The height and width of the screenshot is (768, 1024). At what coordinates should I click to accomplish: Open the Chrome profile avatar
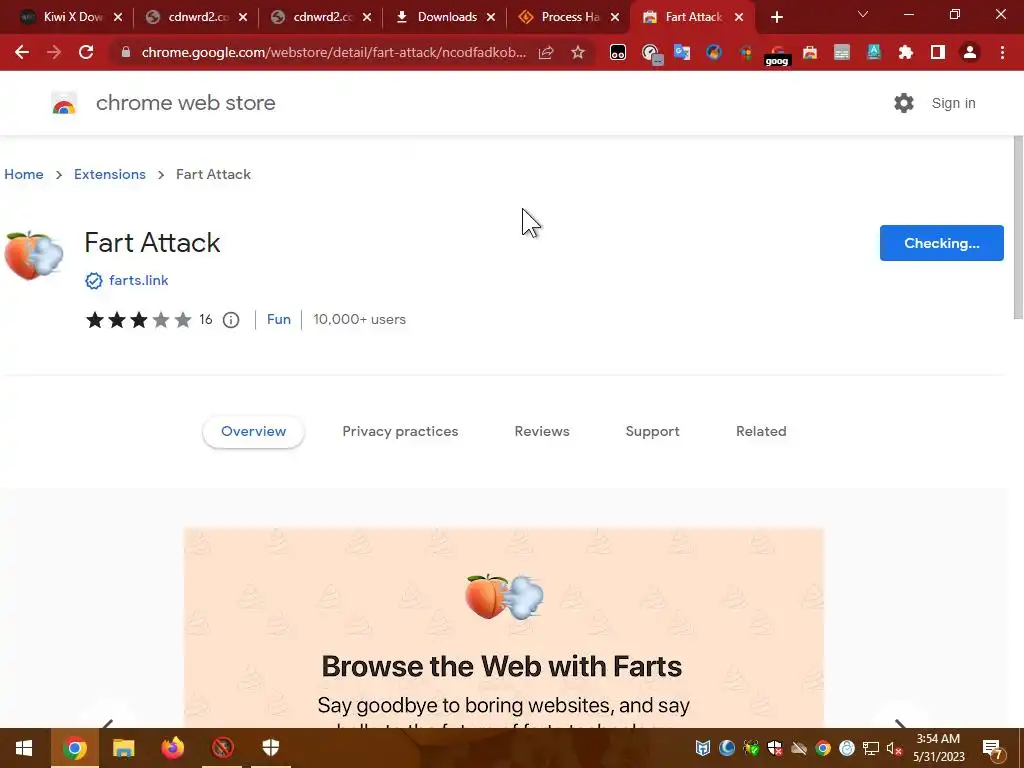(970, 52)
